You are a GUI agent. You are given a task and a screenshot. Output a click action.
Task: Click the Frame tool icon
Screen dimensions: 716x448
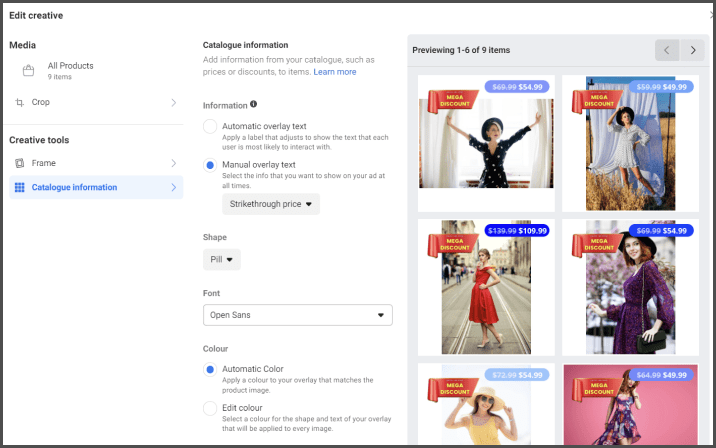click(20, 163)
